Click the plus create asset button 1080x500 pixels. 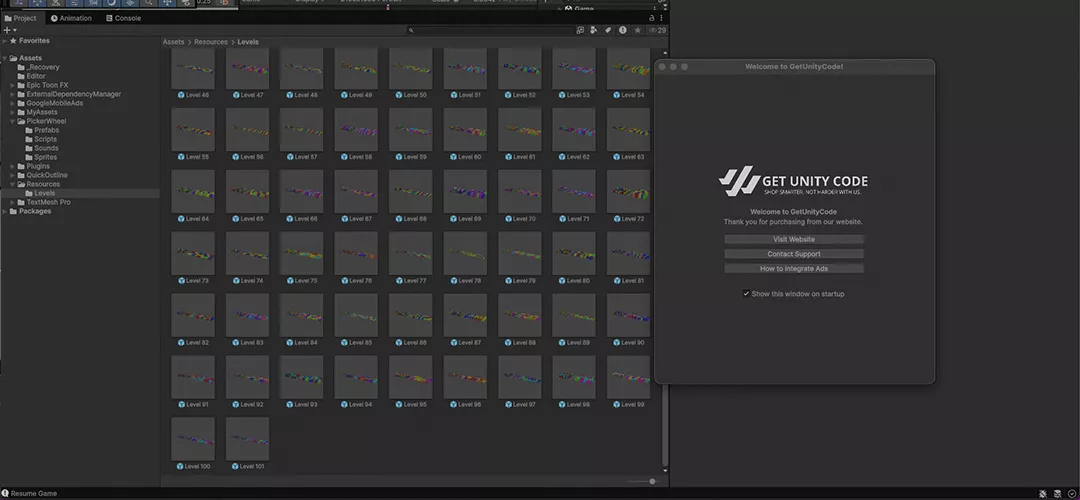[x=8, y=30]
